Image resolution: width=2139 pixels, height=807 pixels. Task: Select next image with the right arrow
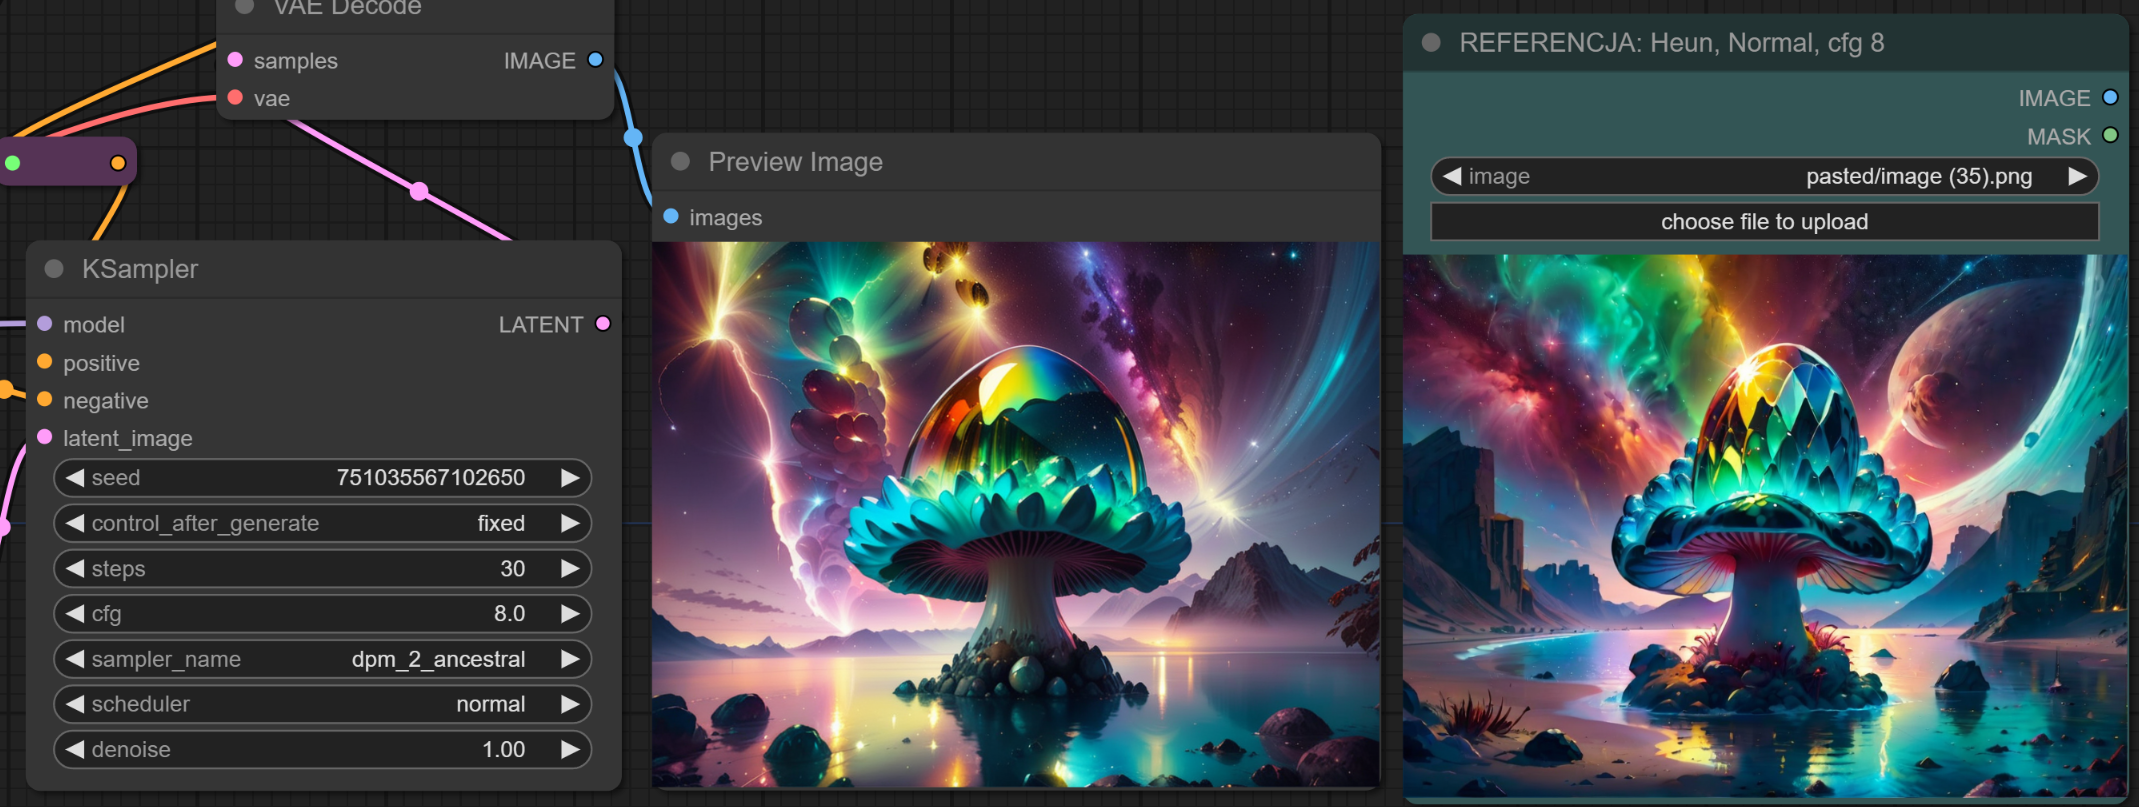(2077, 177)
